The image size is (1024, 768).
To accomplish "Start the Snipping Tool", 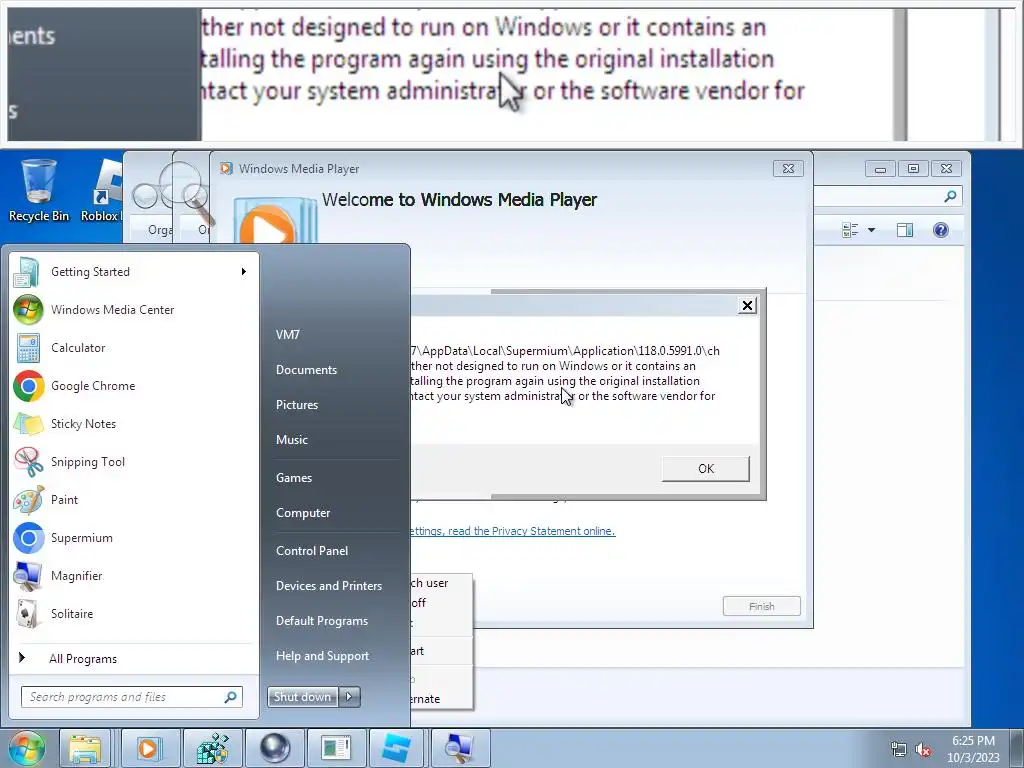I will pyautogui.click(x=134, y=461).
